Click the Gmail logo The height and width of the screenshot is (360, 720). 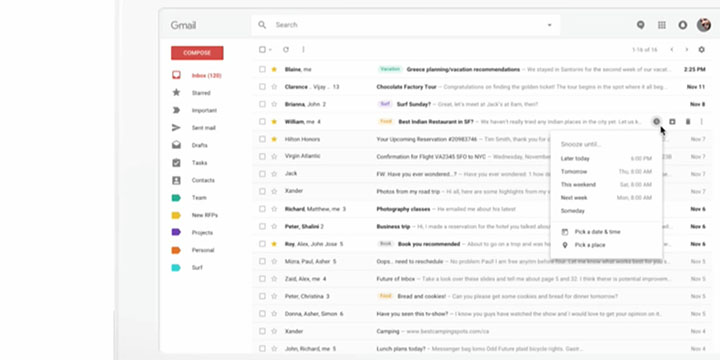(183, 25)
